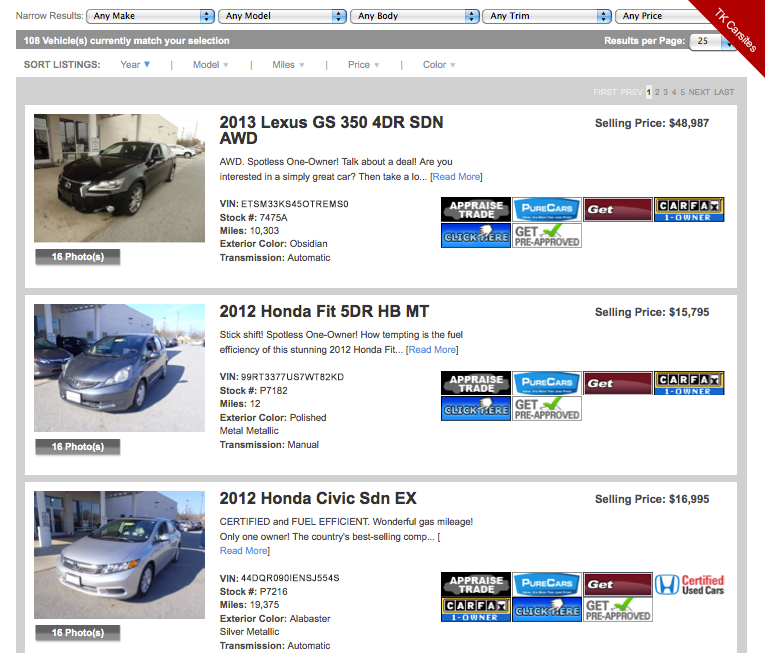Screen dimensions: 765x653
Task: Click Lexus VIN ETSM33KS45OTREMS0
Action: 284,204
